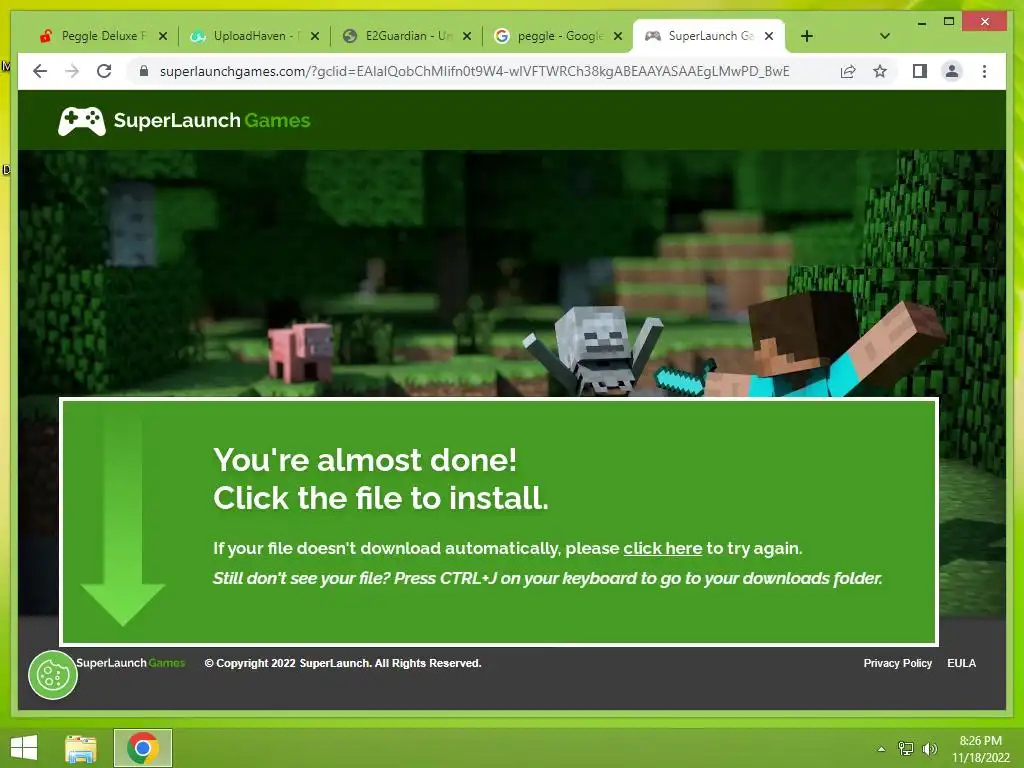Share this page icon in address bar
This screenshot has height=768, width=1024.
coord(848,71)
